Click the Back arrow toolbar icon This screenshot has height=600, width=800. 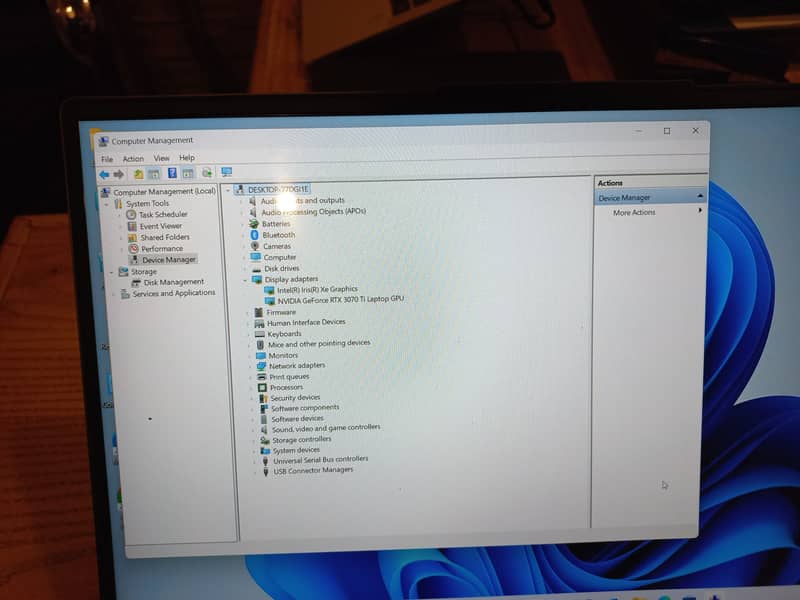pos(104,175)
